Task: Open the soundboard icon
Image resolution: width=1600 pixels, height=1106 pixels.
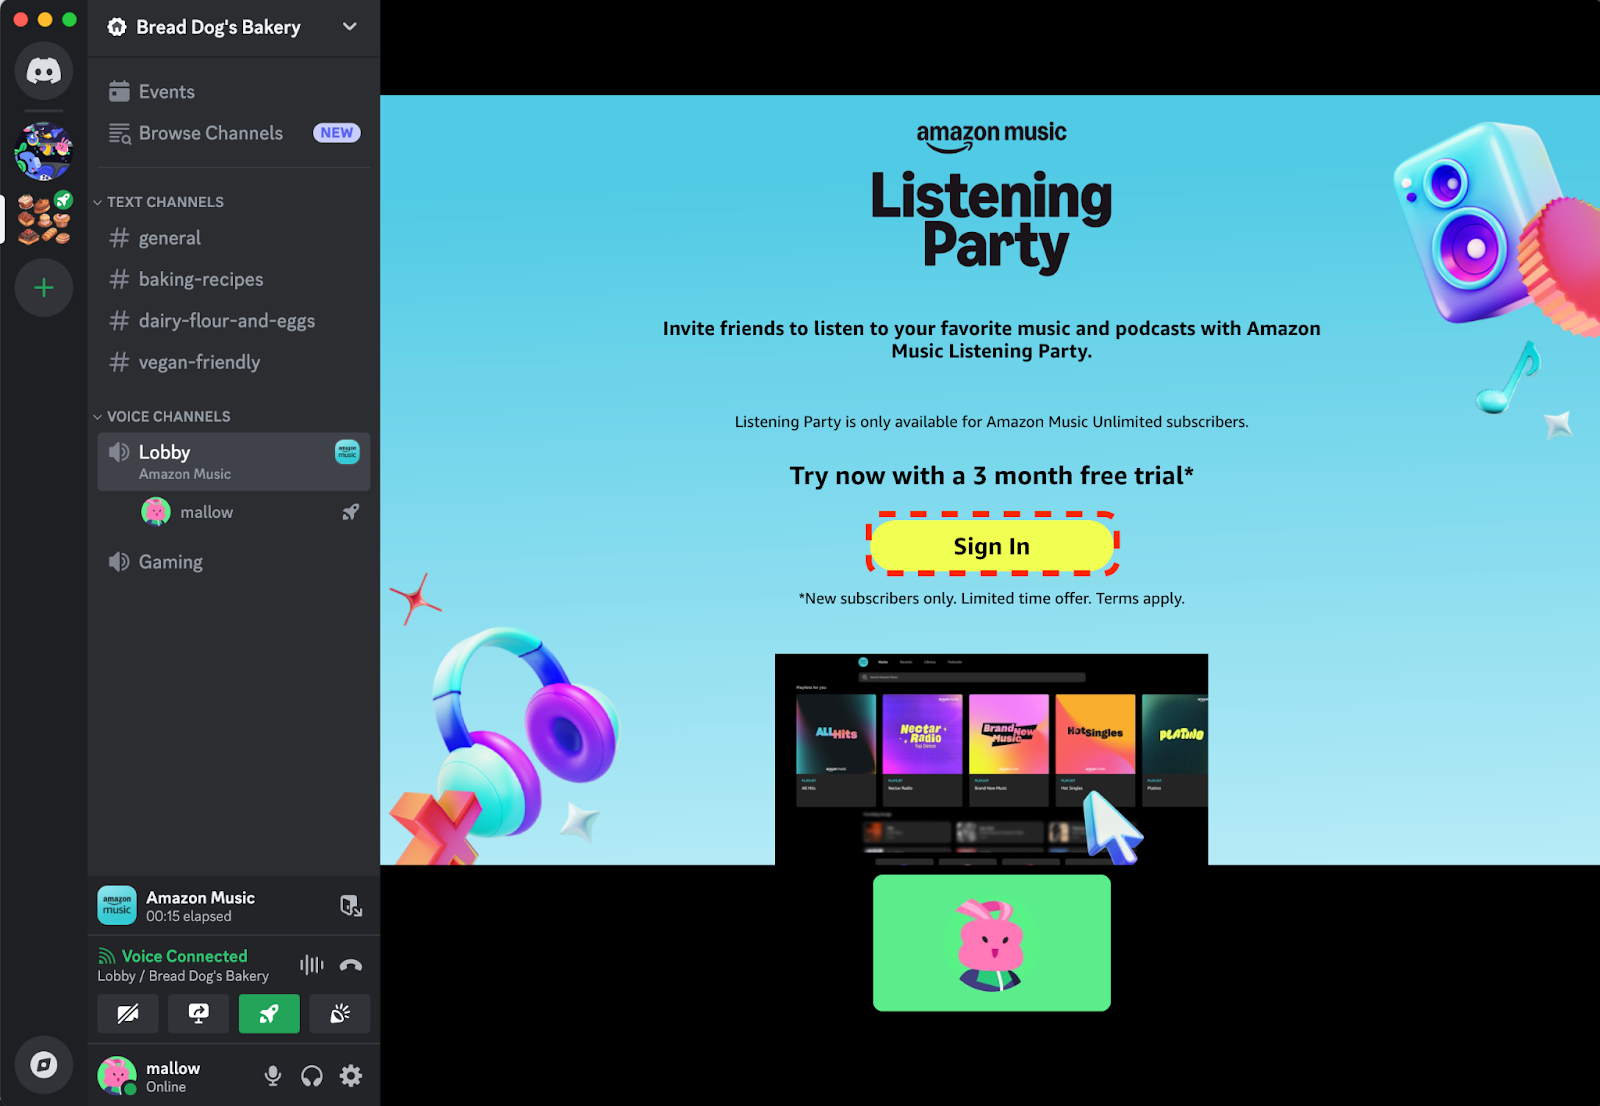Action: coord(340,1014)
